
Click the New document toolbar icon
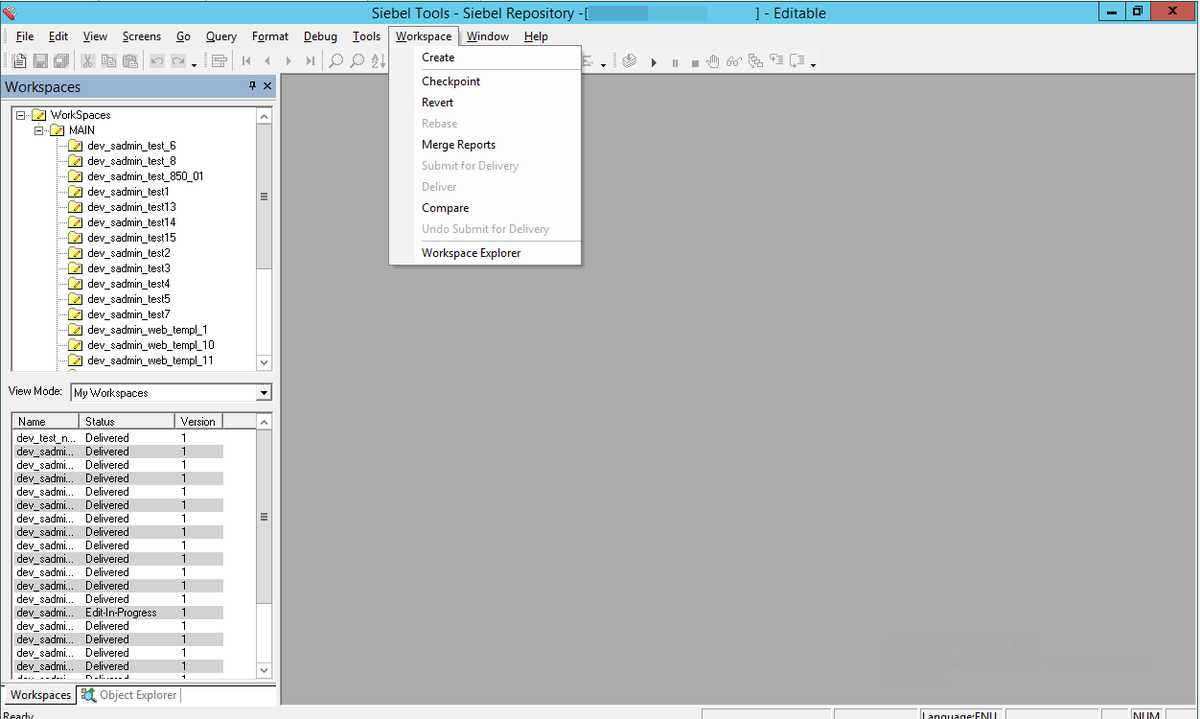point(19,62)
